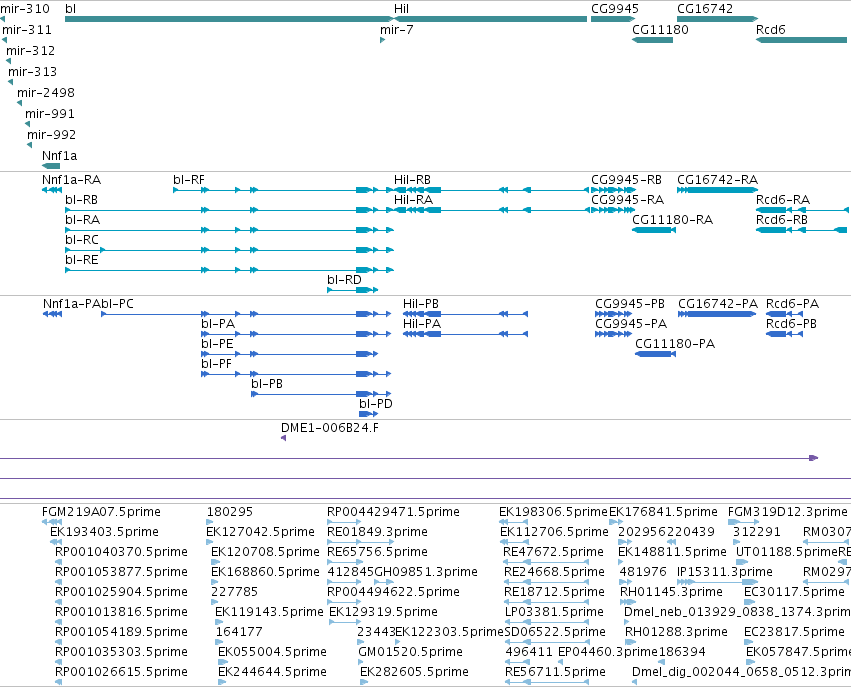Click the CG16742-RA transcript label
851x687 pixels.
717,180
